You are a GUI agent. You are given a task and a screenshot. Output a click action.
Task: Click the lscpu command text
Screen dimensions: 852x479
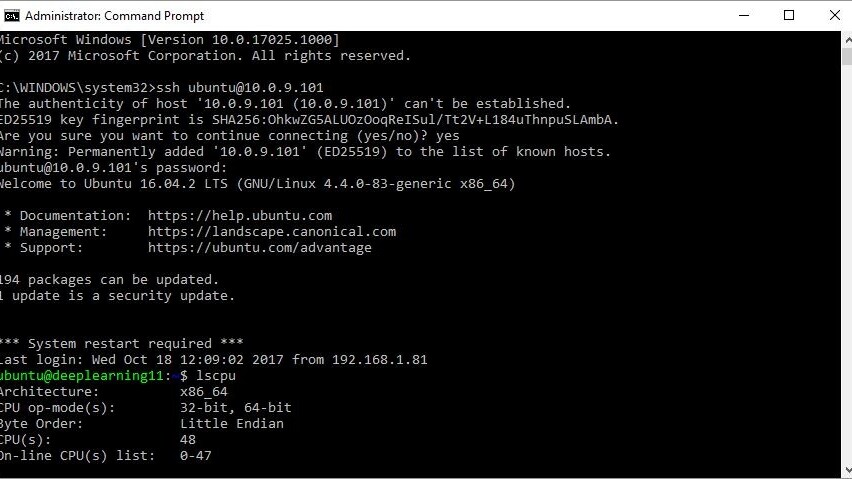216,376
